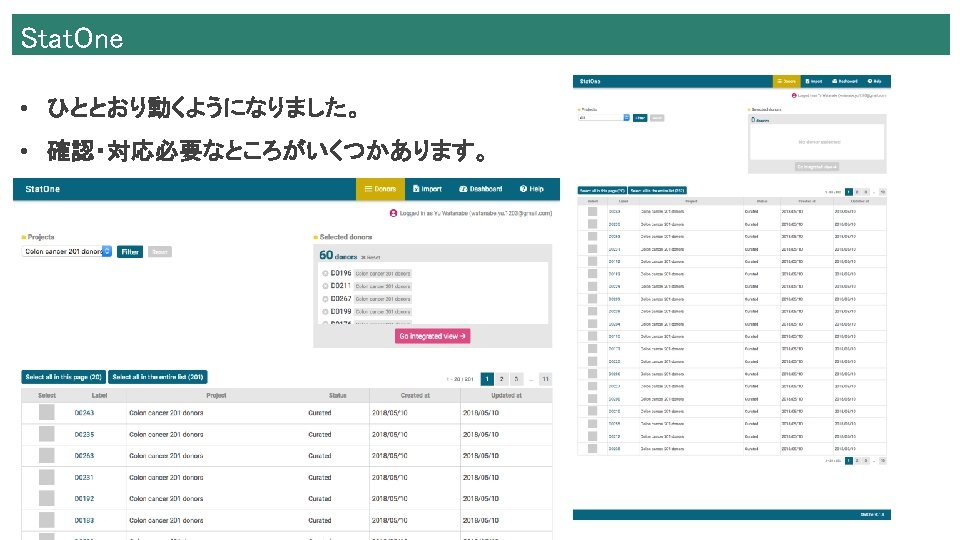The height and width of the screenshot is (540, 960).
Task: Click StatOne brand logo in large screenshot navbar
Action: [x=42, y=189]
